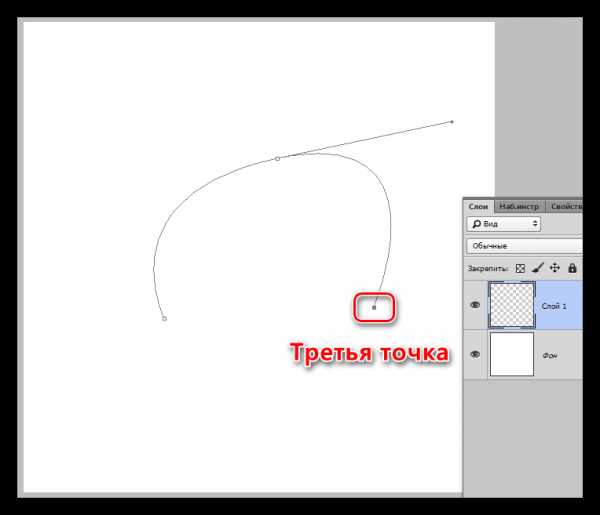Lock transparent pixels icon
600x515 pixels.
(x=520, y=269)
